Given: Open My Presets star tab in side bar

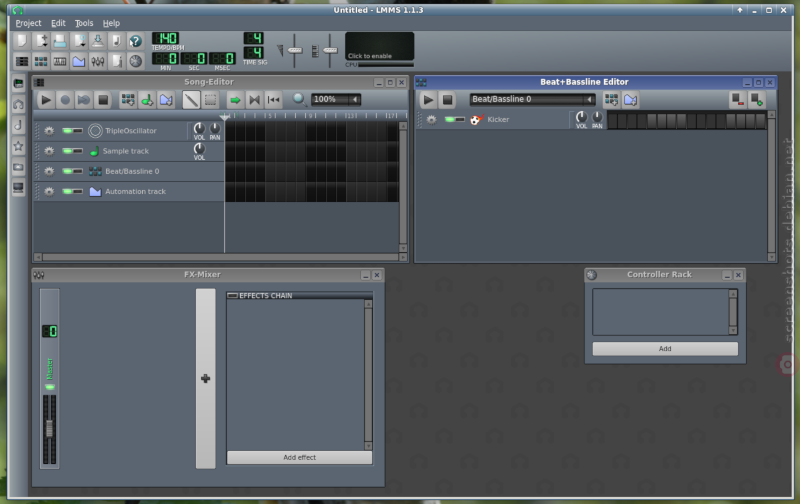Looking at the screenshot, I should pyautogui.click(x=18, y=146).
